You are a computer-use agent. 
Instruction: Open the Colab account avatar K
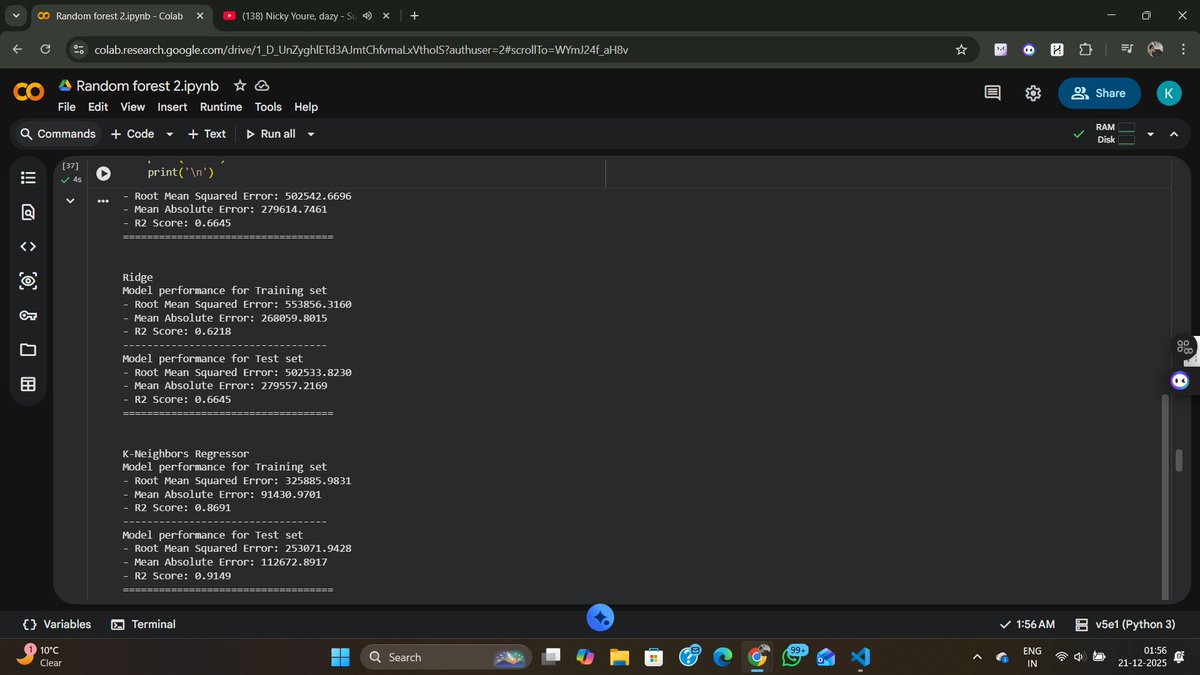pos(1169,93)
